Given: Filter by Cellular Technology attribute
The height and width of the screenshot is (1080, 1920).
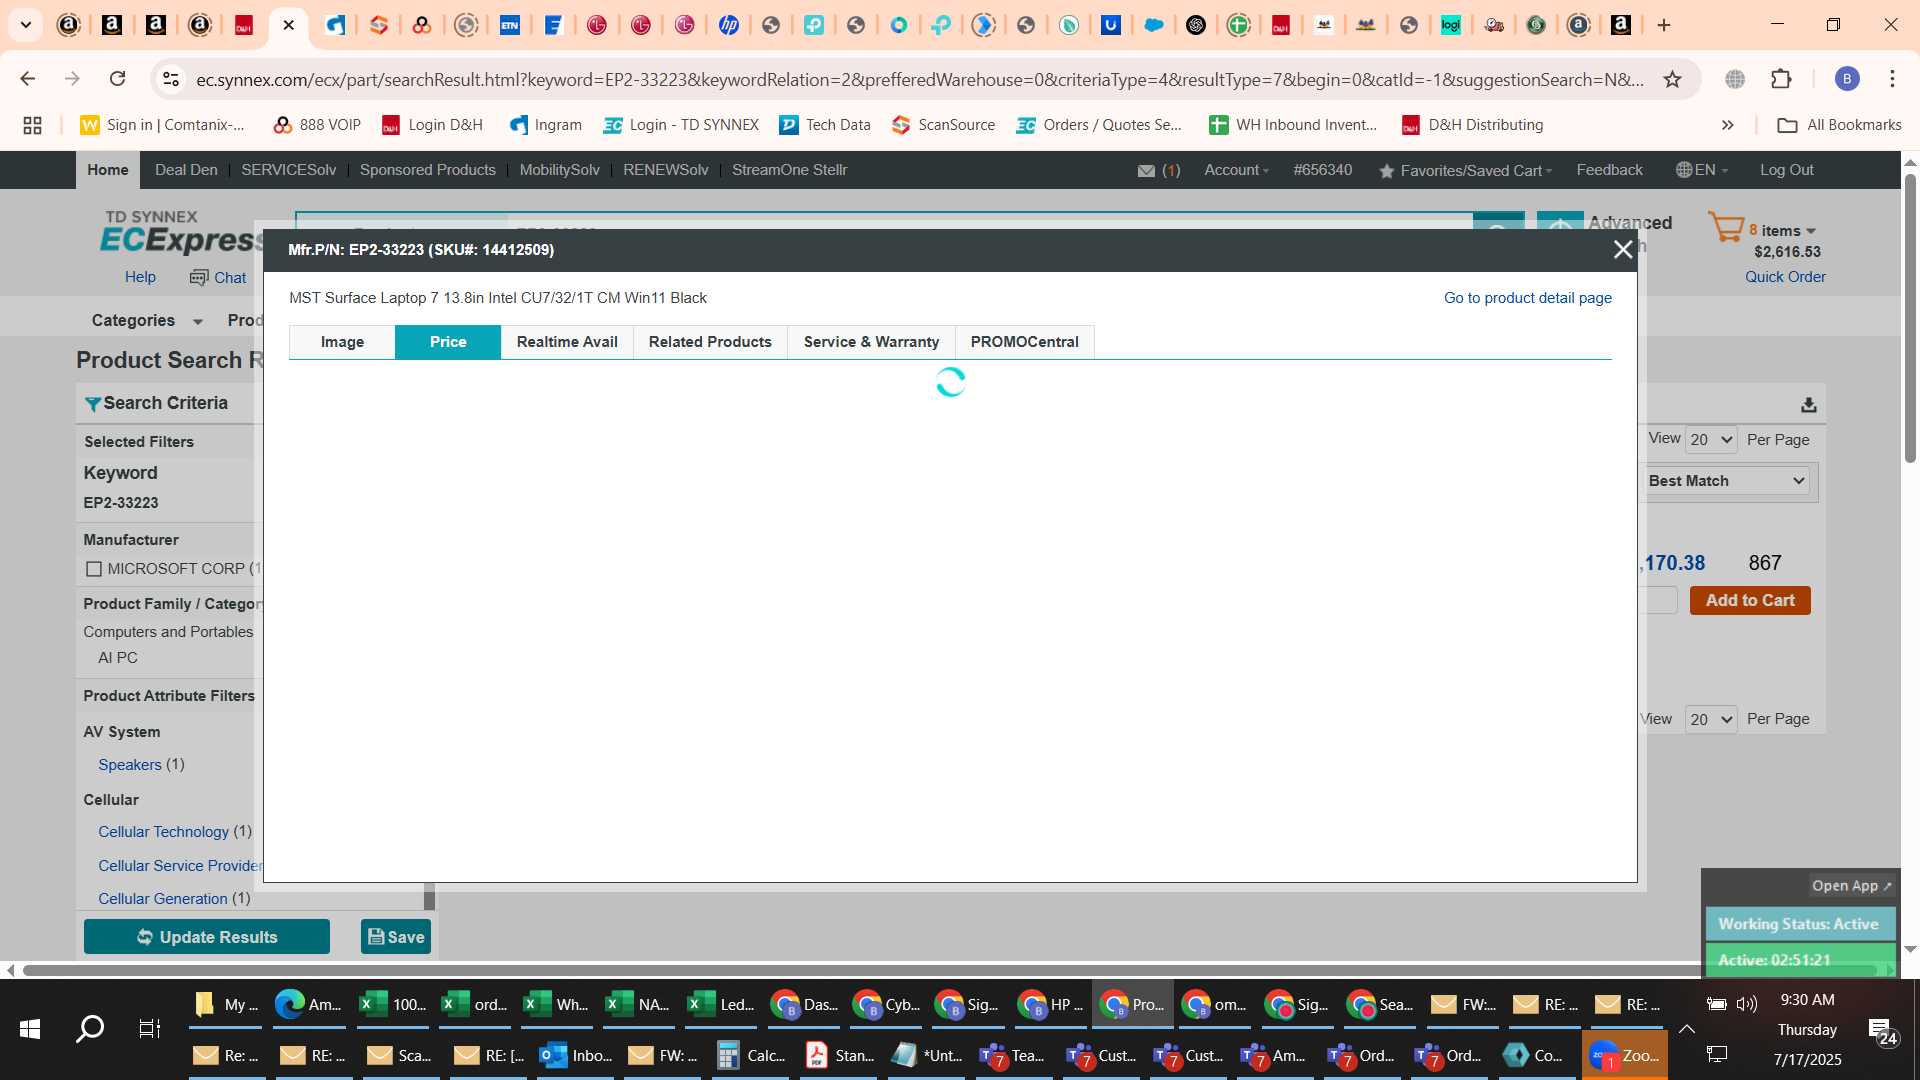Looking at the screenshot, I should pyautogui.click(x=163, y=832).
